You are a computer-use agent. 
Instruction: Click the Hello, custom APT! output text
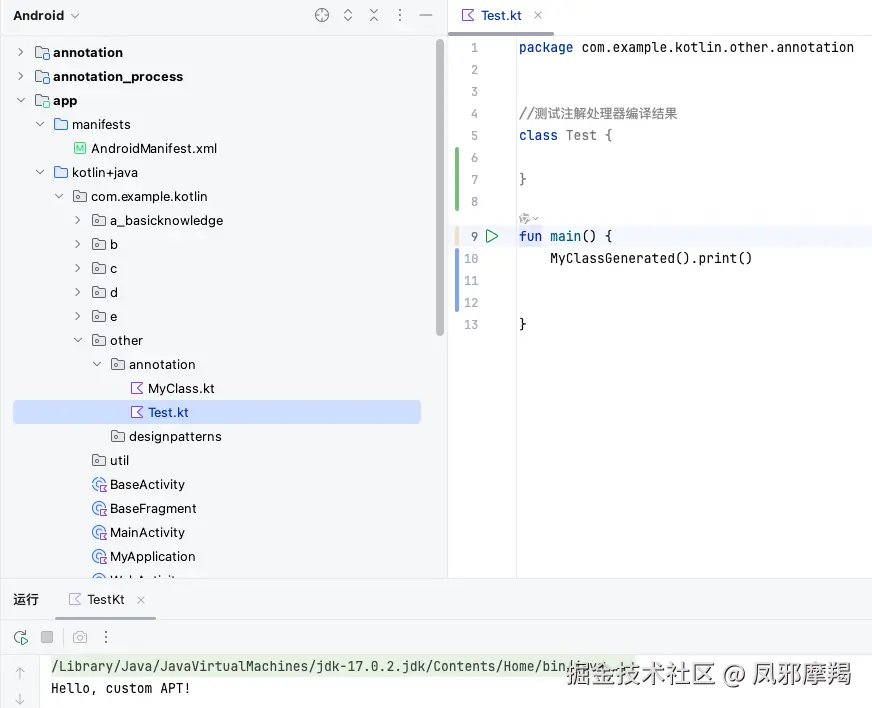pyautogui.click(x=121, y=689)
